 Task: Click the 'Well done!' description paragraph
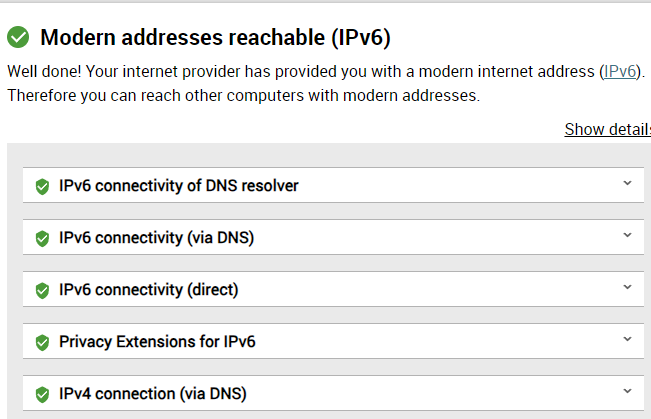click(326, 83)
